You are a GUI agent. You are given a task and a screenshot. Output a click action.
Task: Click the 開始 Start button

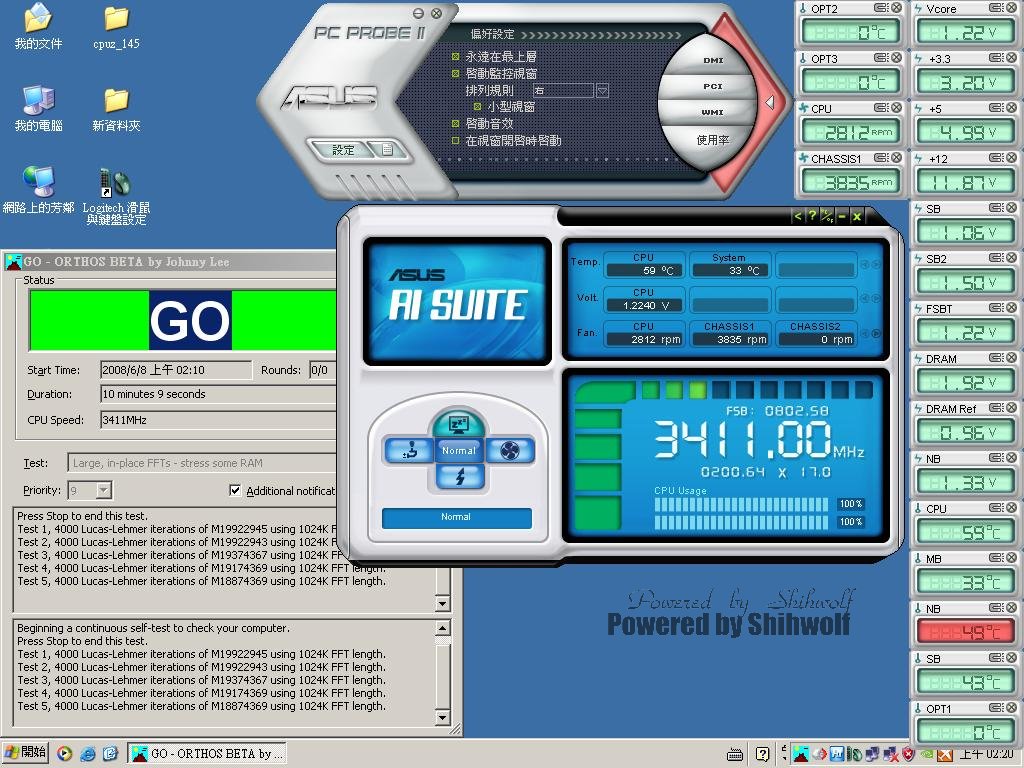(25, 753)
